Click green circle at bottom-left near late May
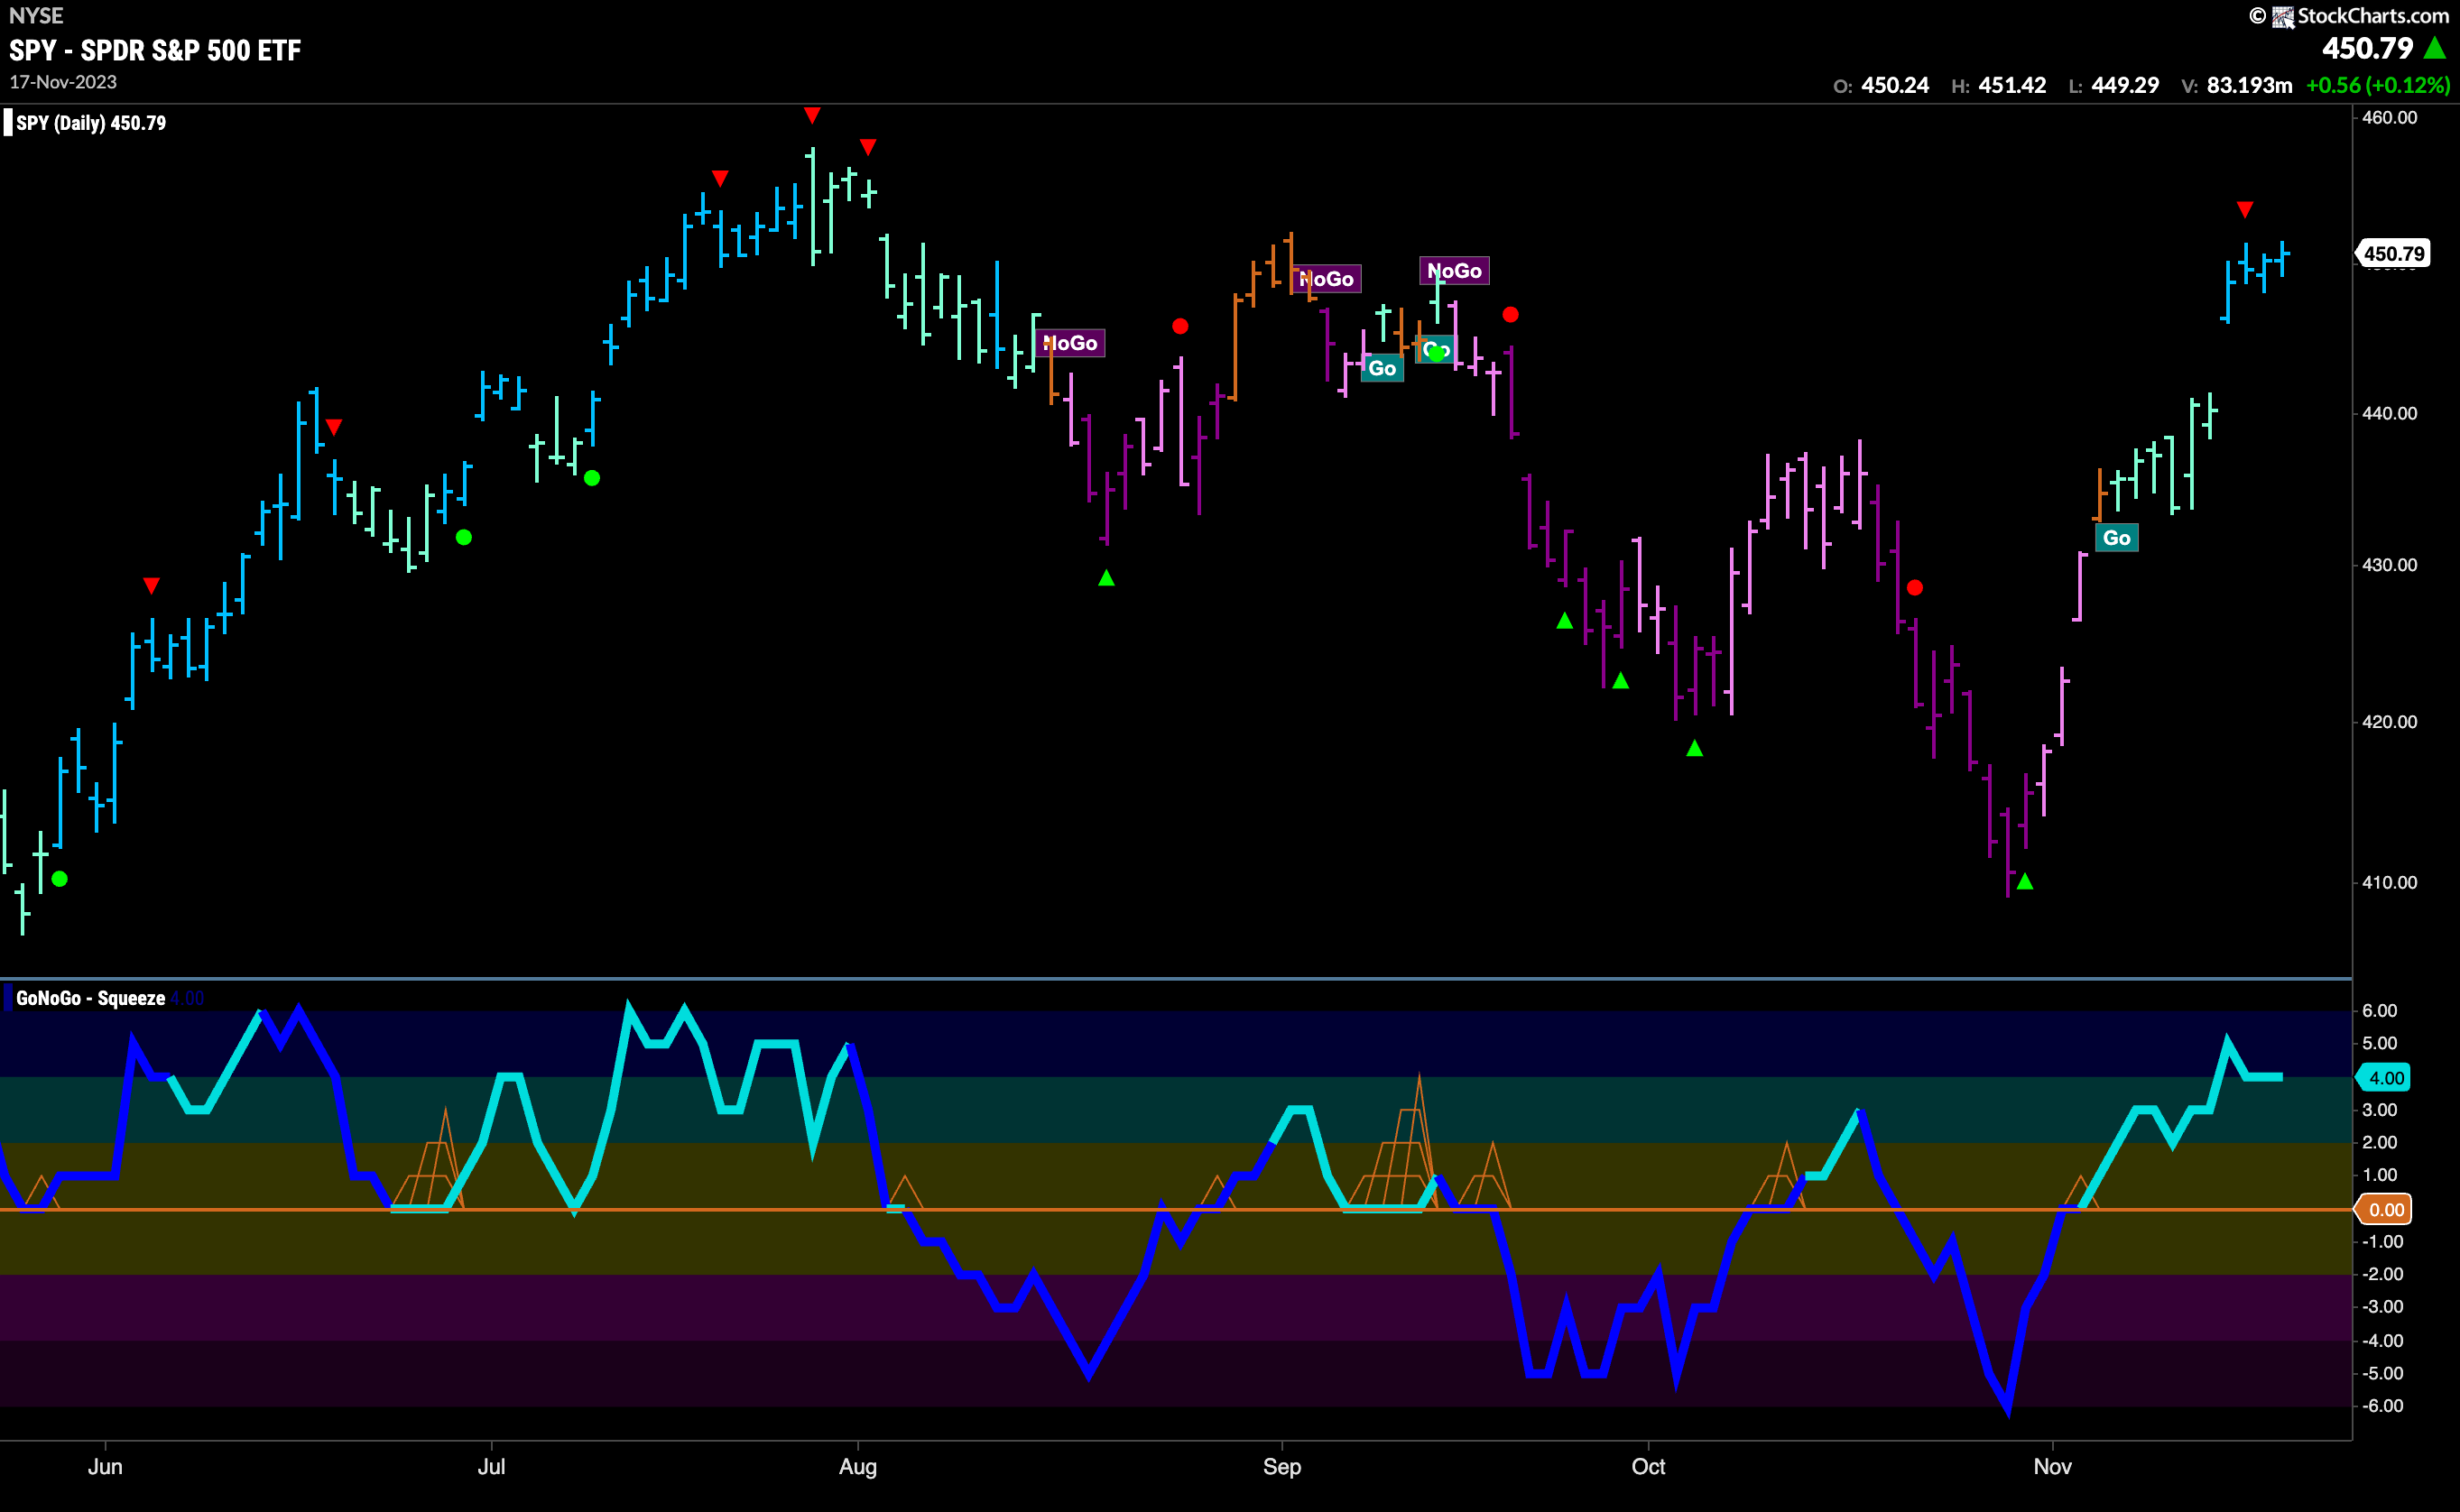The image size is (2460, 1512). [x=60, y=879]
